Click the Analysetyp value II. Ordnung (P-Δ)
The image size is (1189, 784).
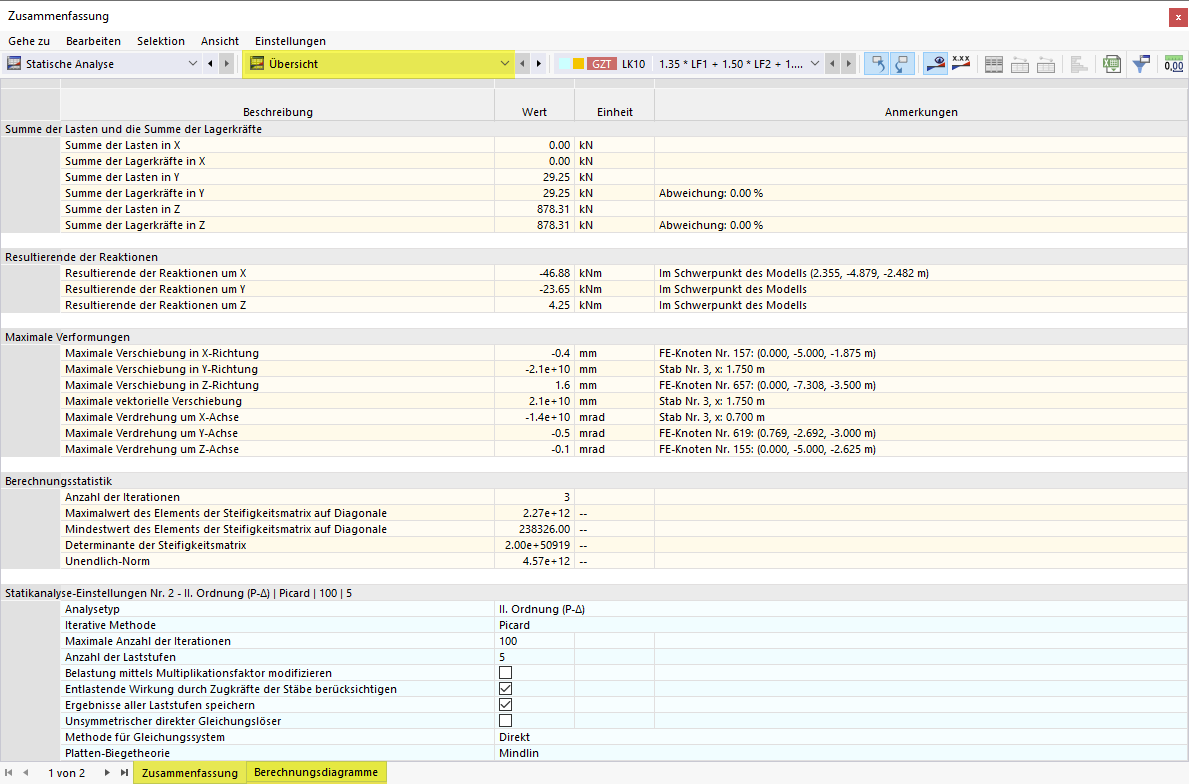coord(541,609)
